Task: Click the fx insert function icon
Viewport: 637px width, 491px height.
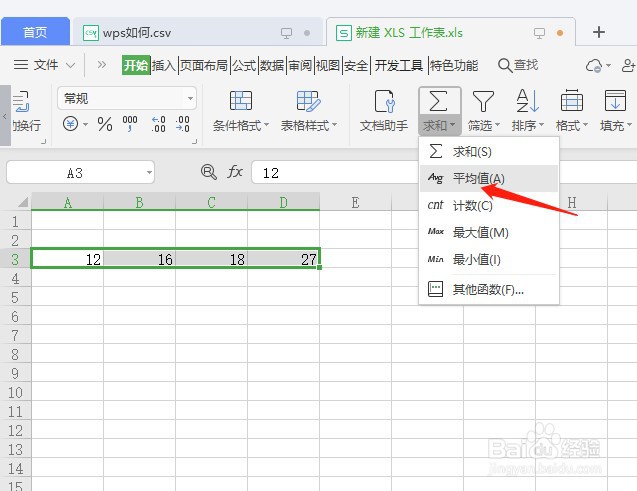Action: [235, 172]
